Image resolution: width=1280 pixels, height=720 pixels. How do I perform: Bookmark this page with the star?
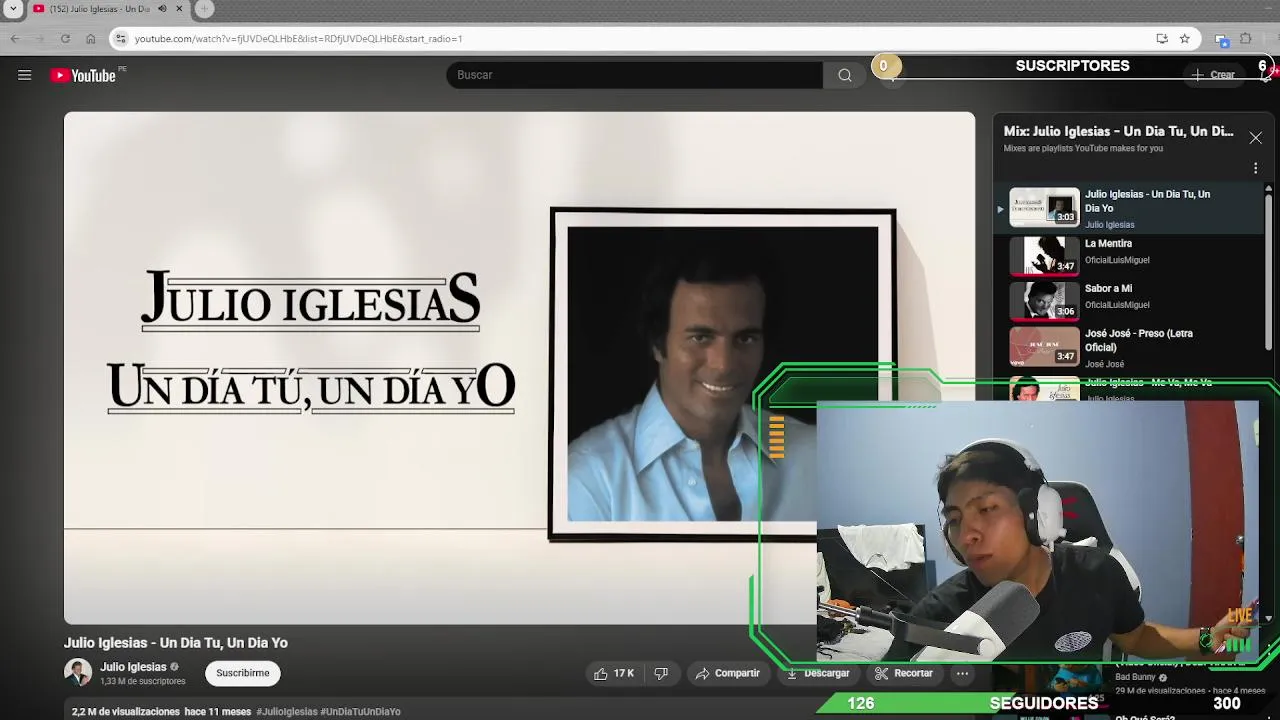(1185, 38)
